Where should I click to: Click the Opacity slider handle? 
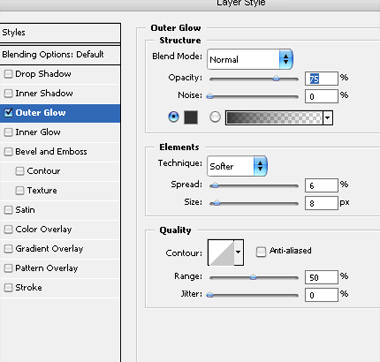(x=276, y=79)
